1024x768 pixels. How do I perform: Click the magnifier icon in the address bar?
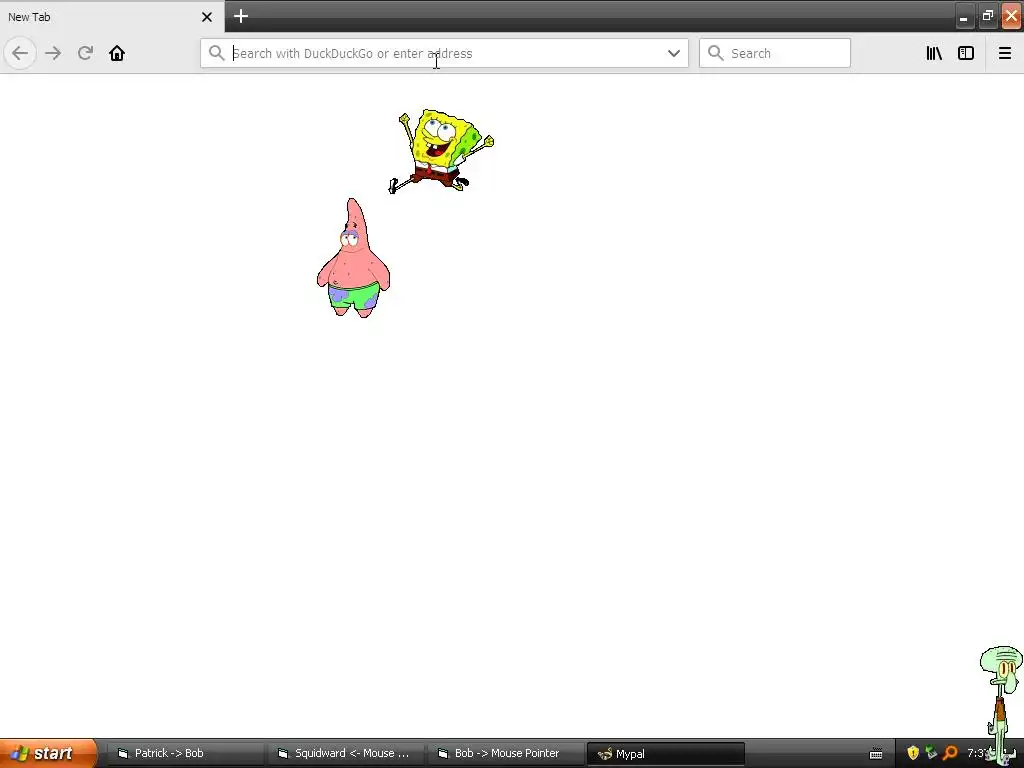[x=216, y=53]
